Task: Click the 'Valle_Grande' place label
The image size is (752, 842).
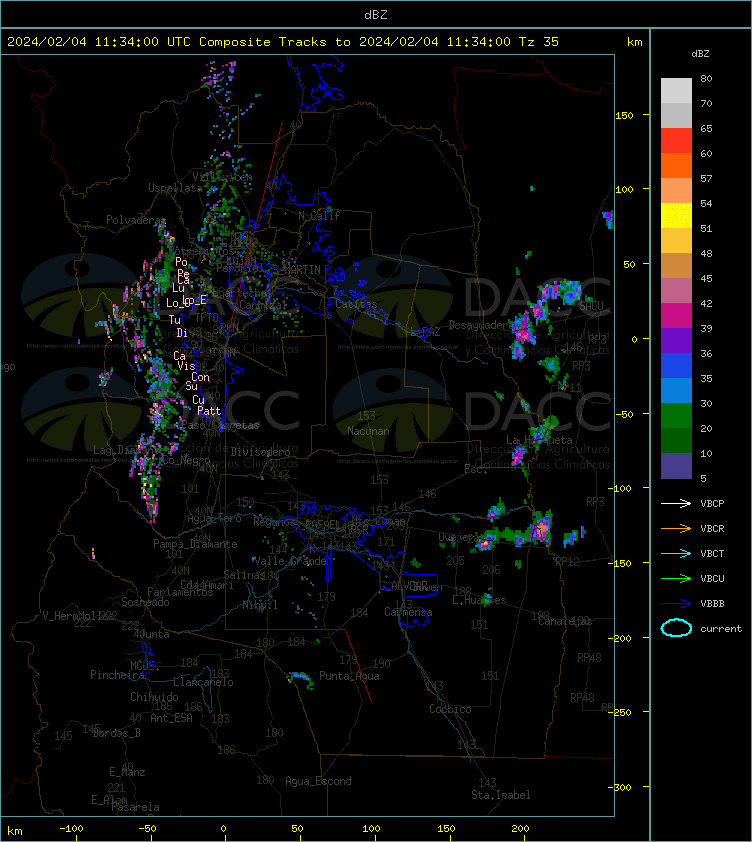Action: (x=290, y=561)
